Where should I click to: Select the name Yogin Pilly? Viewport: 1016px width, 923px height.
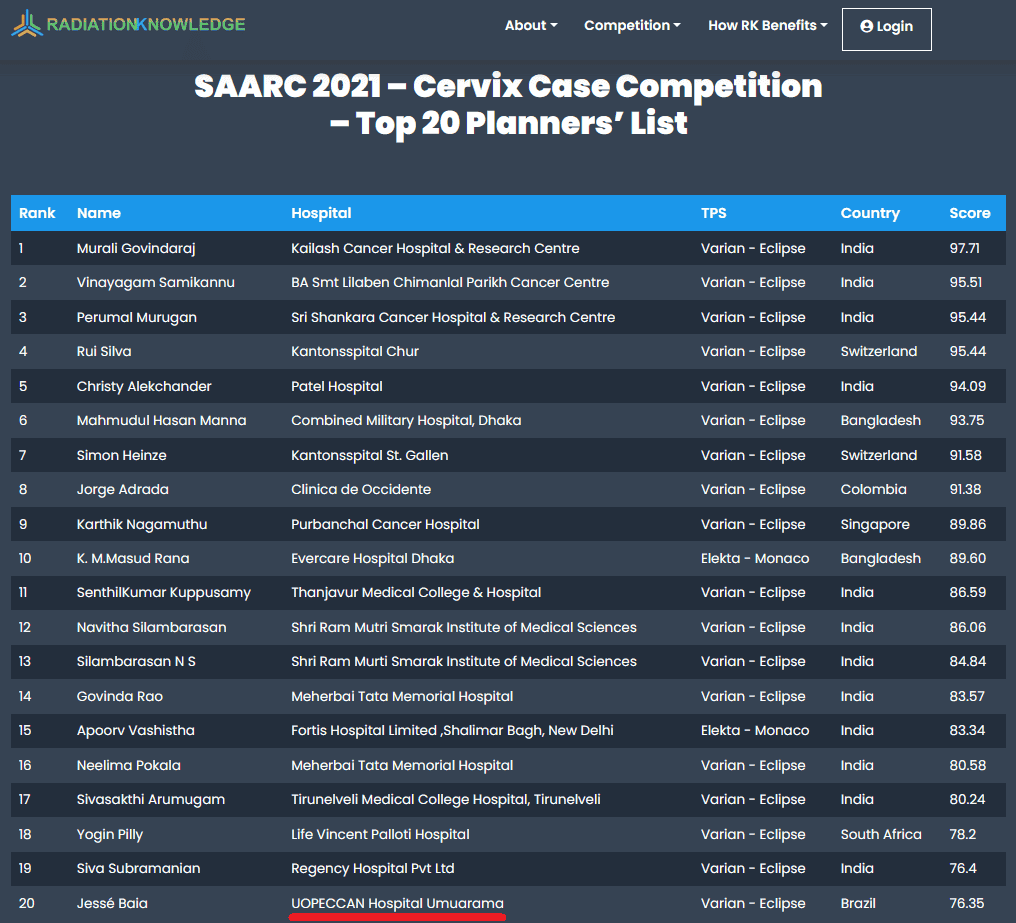coord(110,835)
